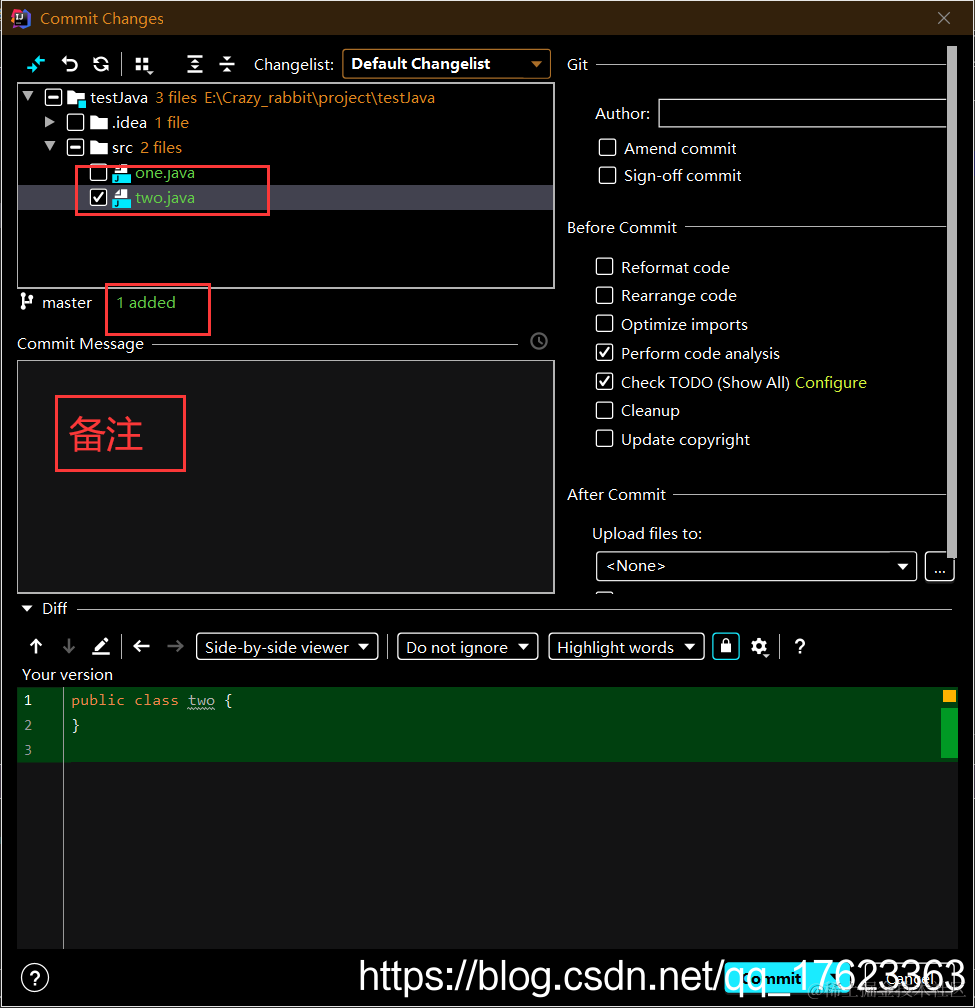The width and height of the screenshot is (975, 1008).
Task: Open the Default Changelist dropdown
Action: (446, 64)
